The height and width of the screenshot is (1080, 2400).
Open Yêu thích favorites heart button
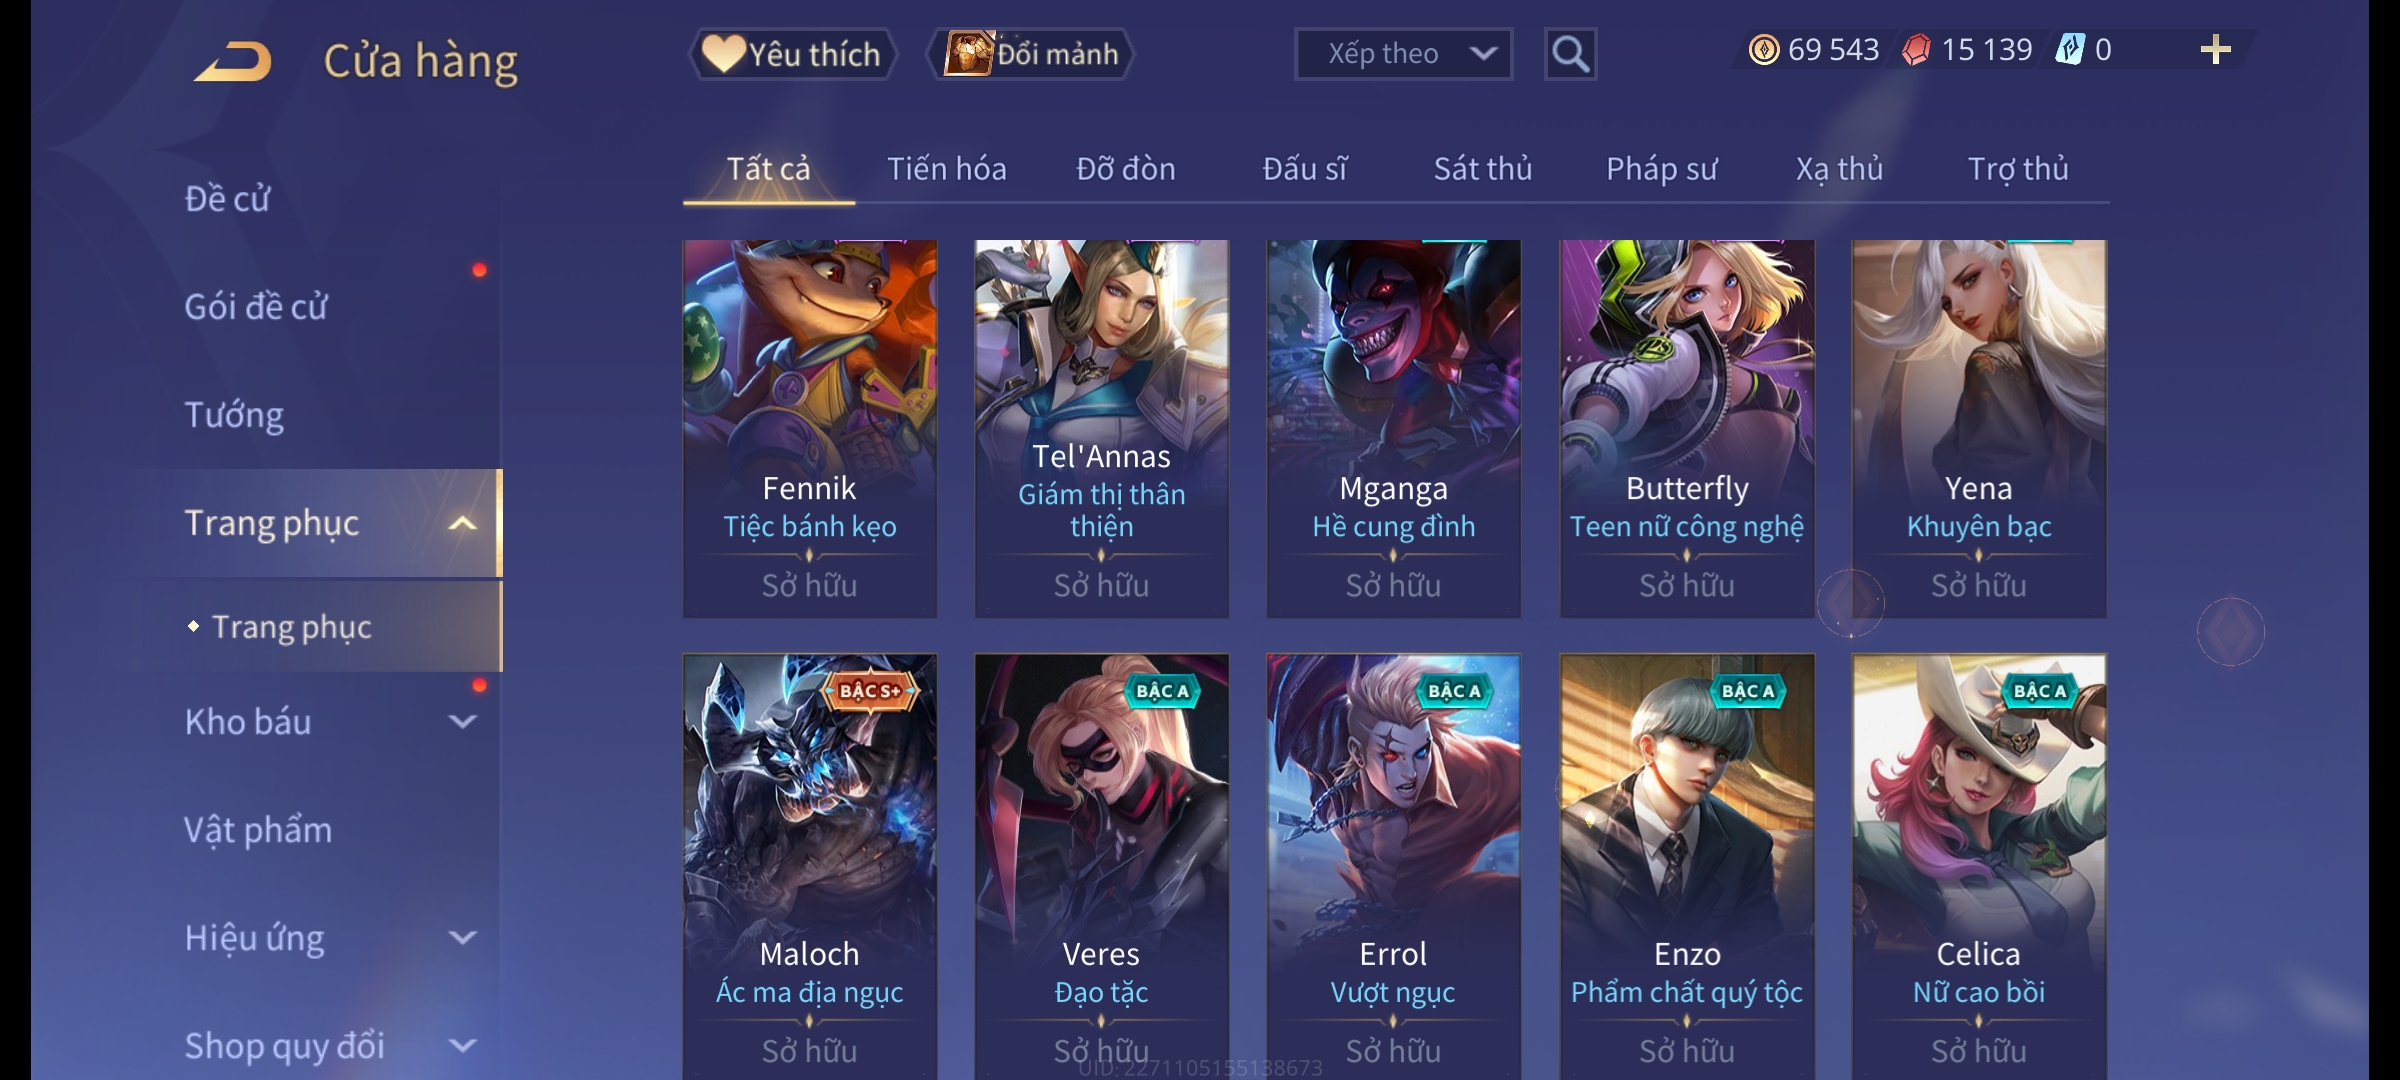792,54
